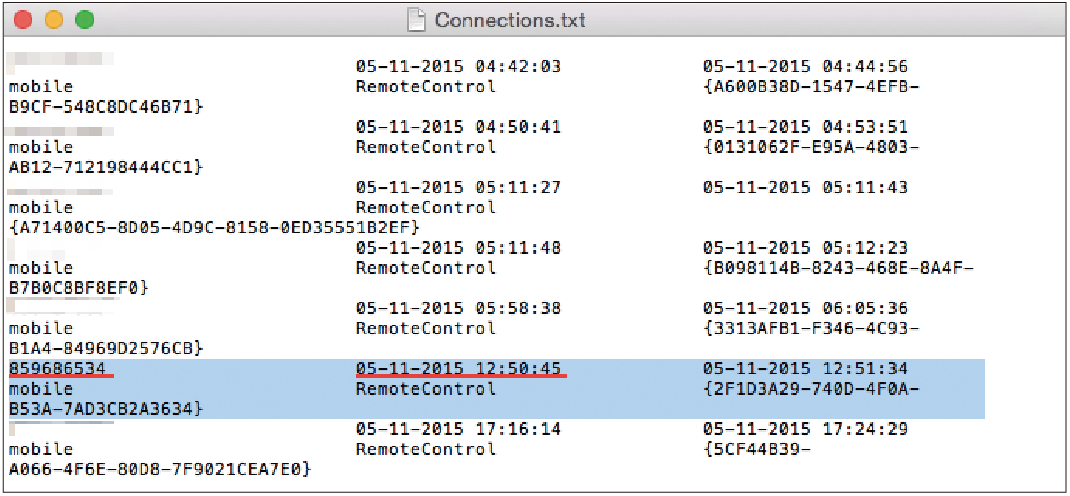This screenshot has width=1070, height=496.
Task: Click the underlined timestamp 05-11-2015 12:50:45
Action: tap(458, 369)
